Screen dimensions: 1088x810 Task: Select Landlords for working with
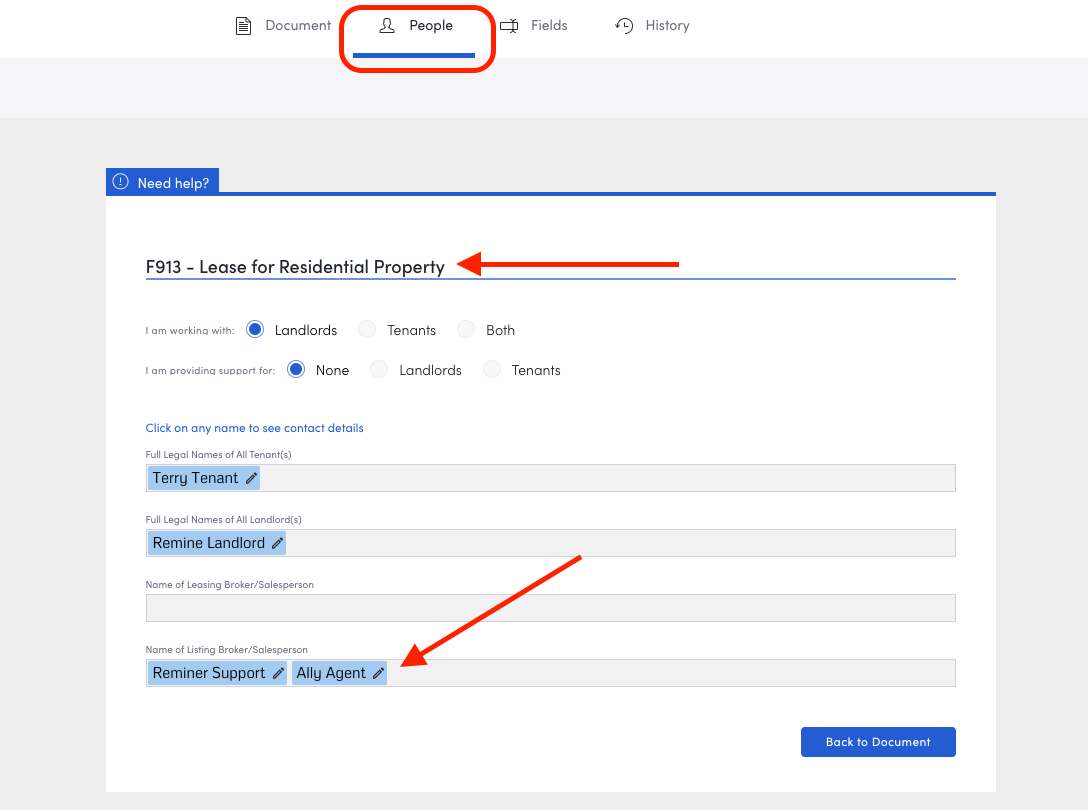coord(255,330)
